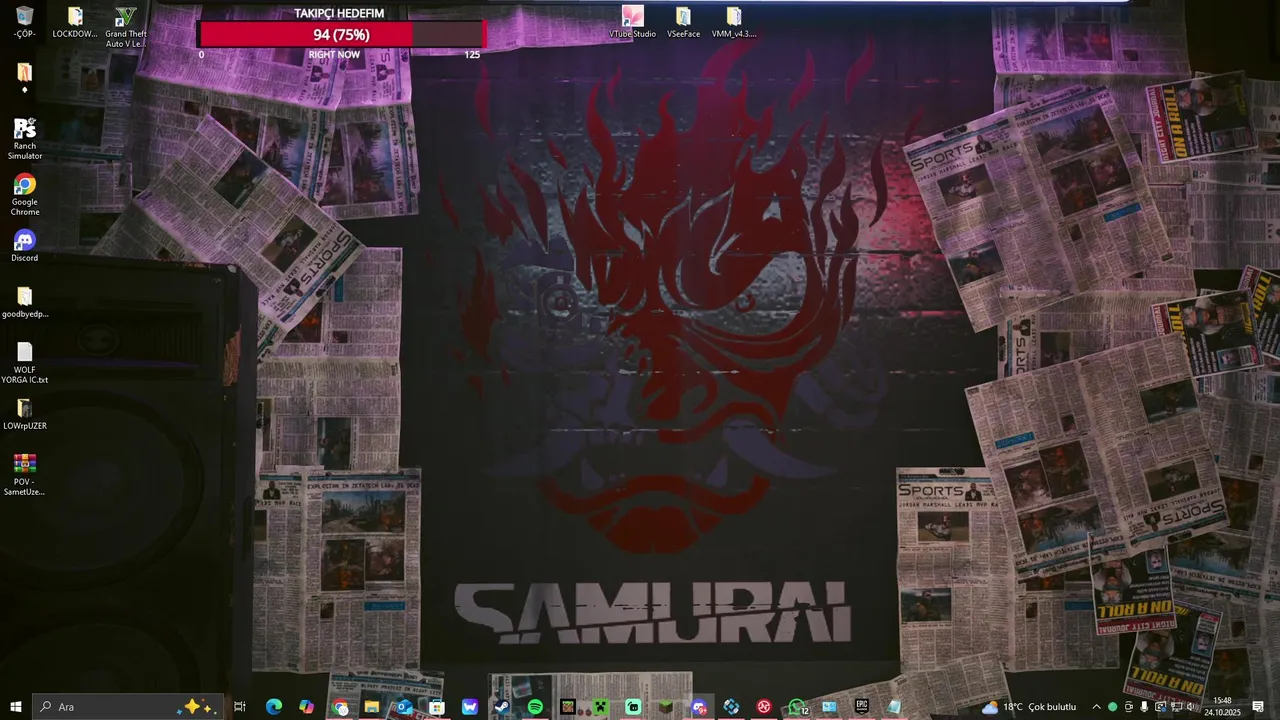Screen dimensions: 1280x720
Task: Open the Recycle Bin (-ÇÖP-) icon
Action: pos(25,22)
